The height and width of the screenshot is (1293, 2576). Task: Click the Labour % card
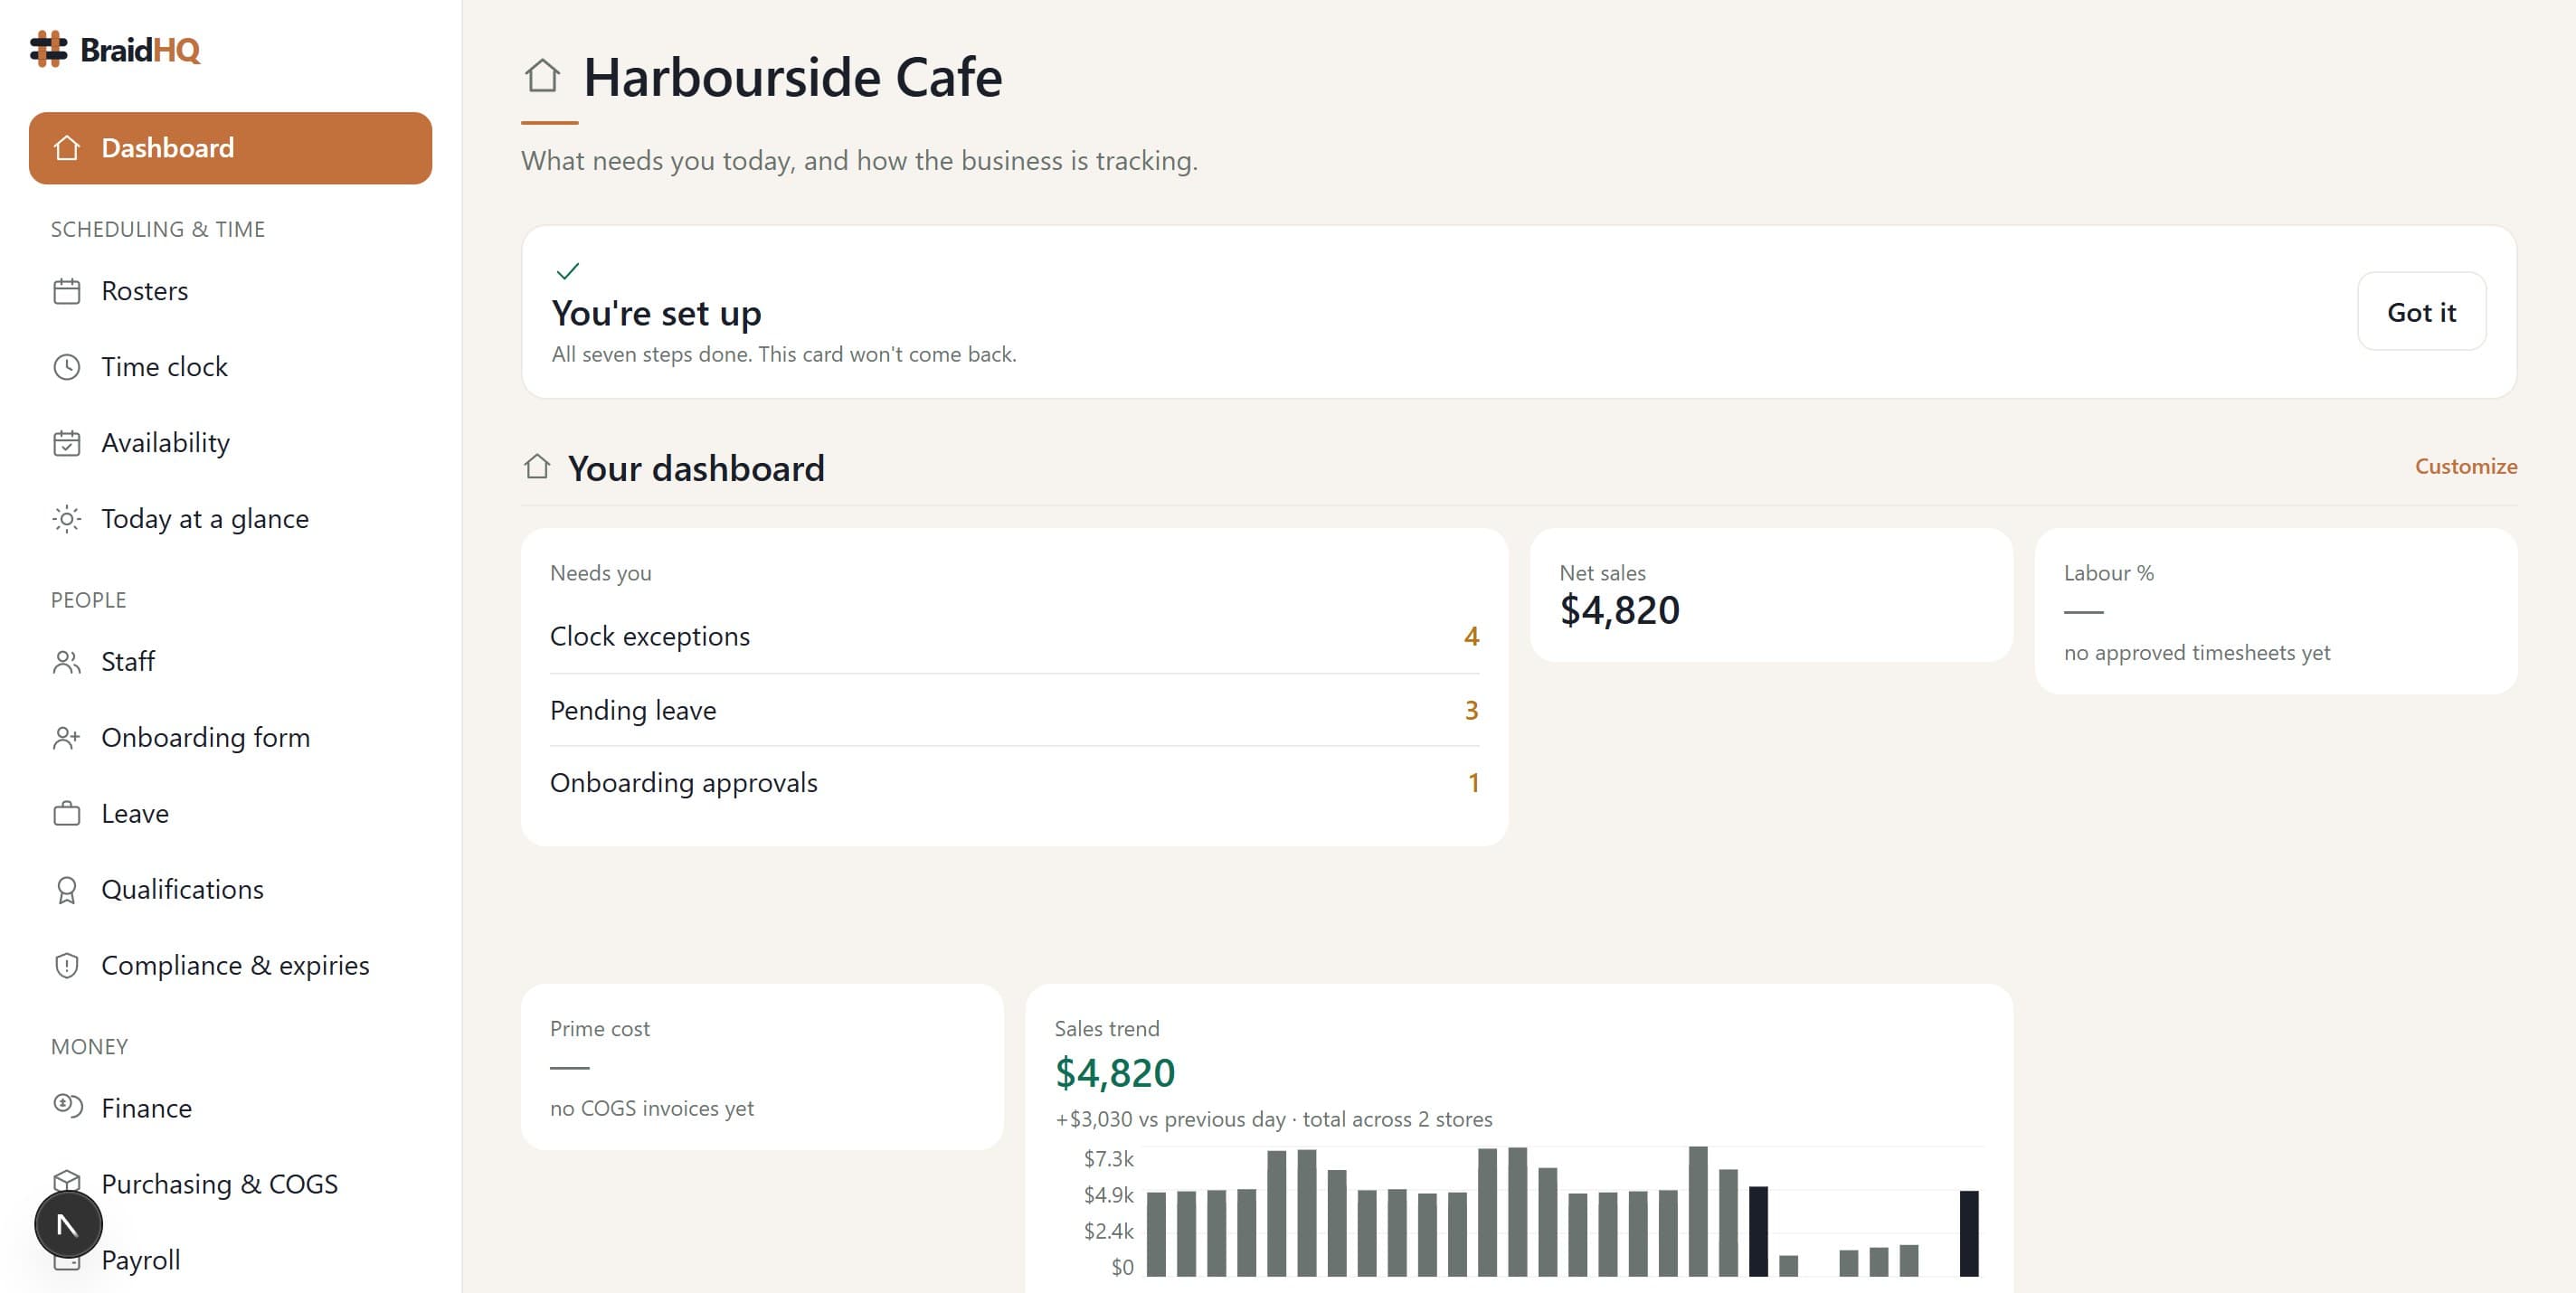2276,611
